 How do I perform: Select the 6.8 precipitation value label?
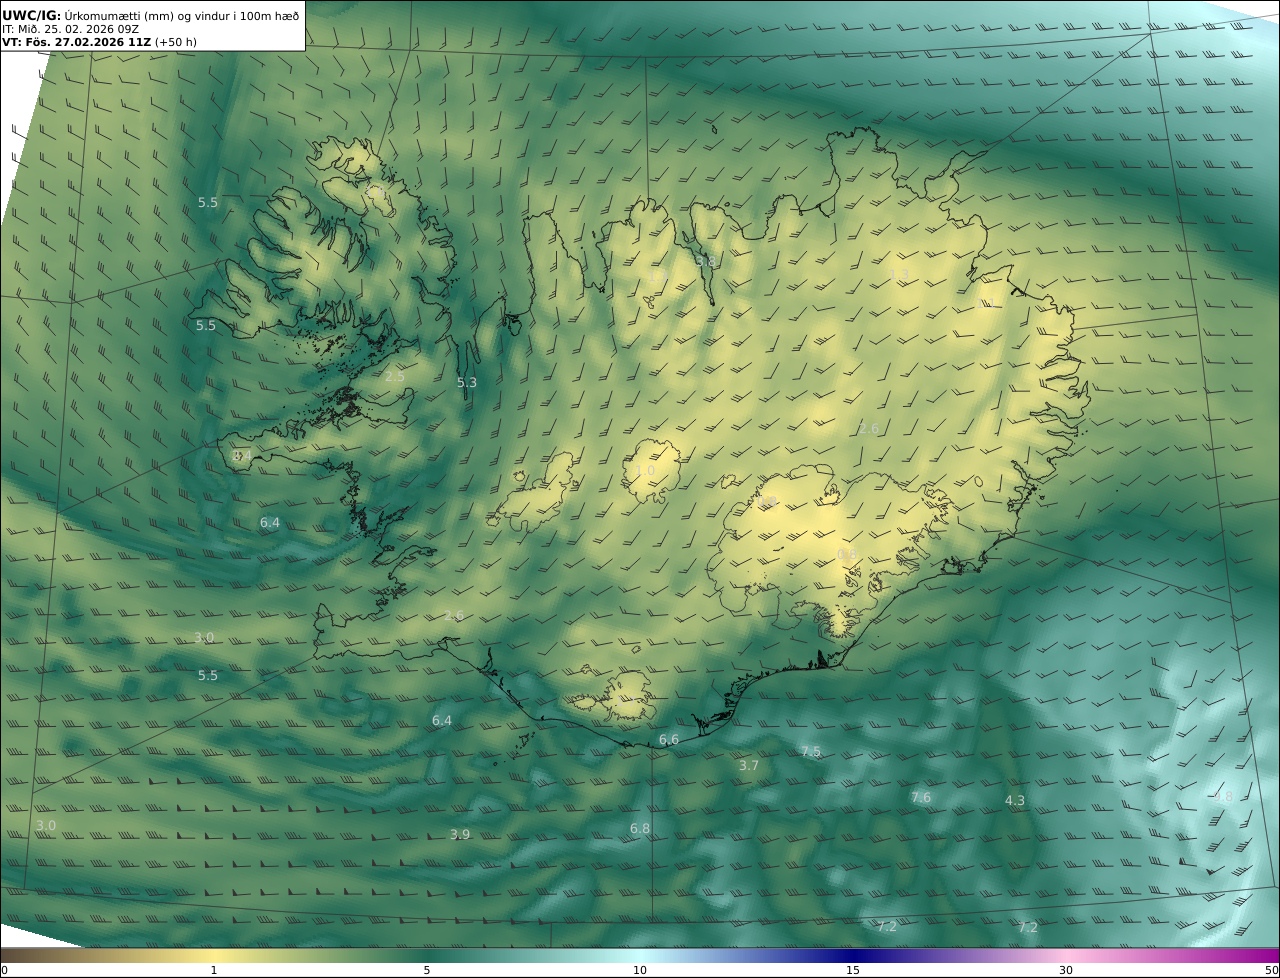(640, 828)
